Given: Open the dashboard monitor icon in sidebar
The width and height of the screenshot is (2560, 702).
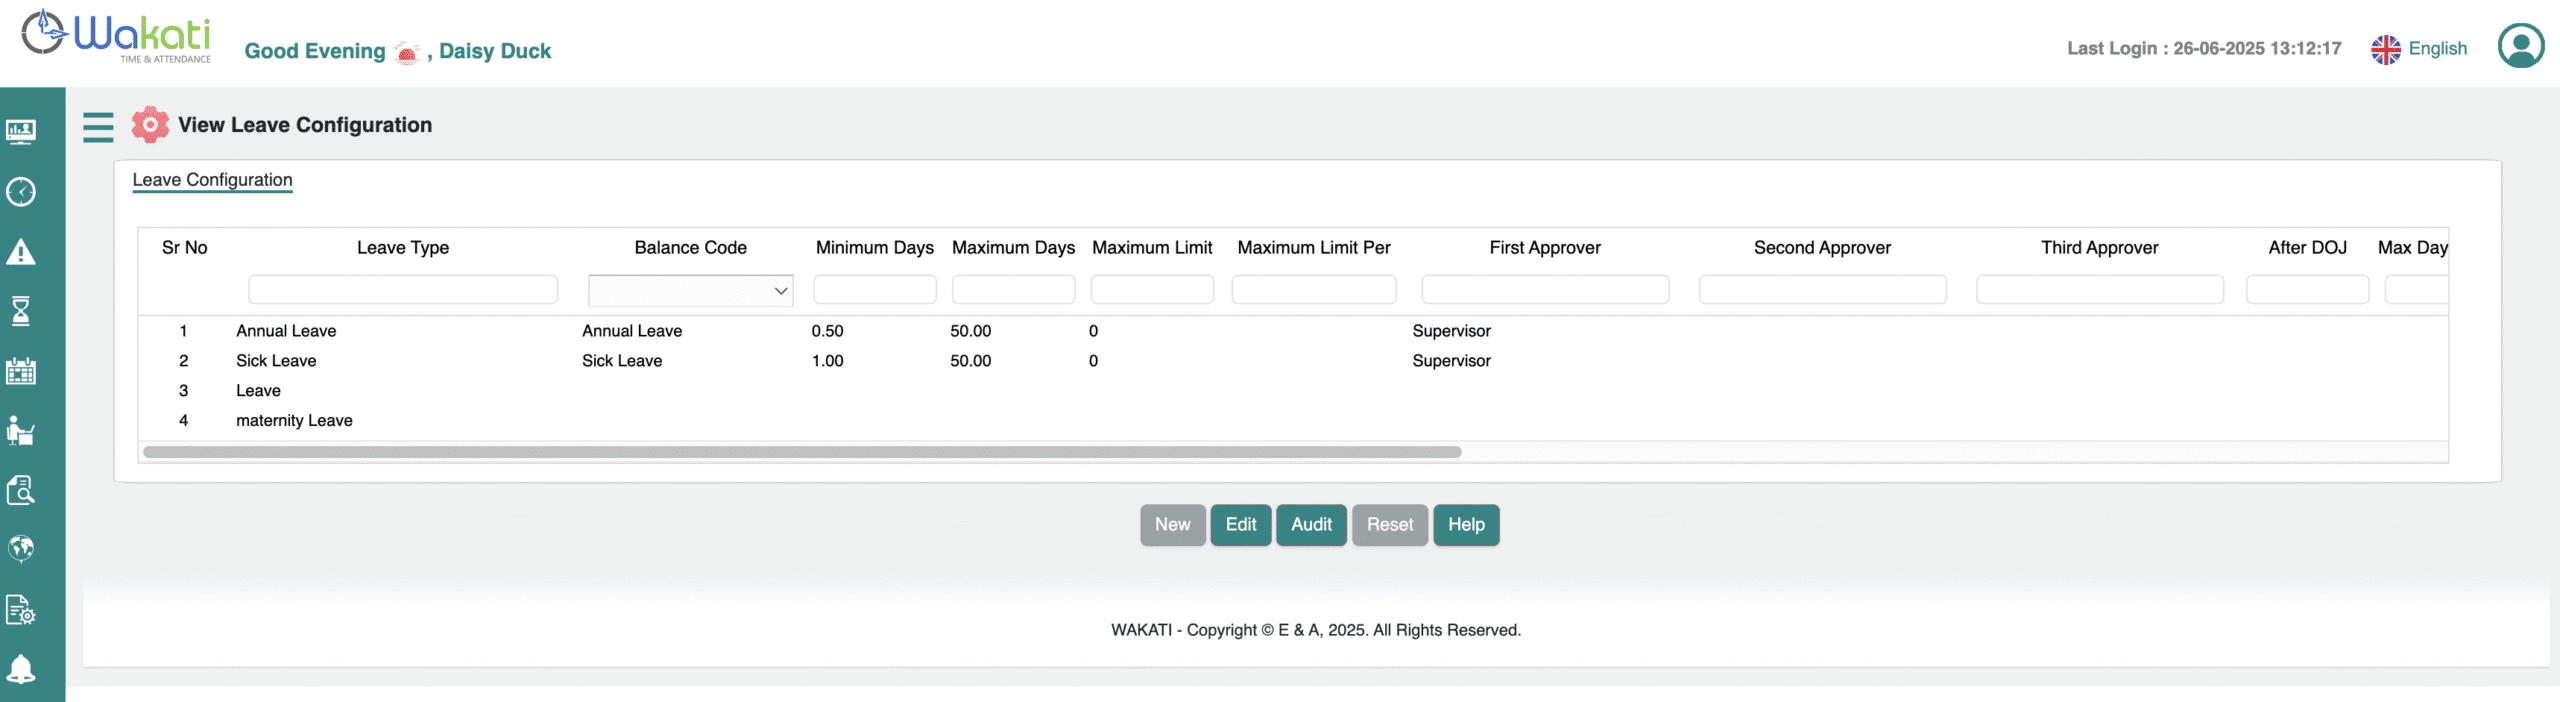Looking at the screenshot, I should [x=21, y=132].
